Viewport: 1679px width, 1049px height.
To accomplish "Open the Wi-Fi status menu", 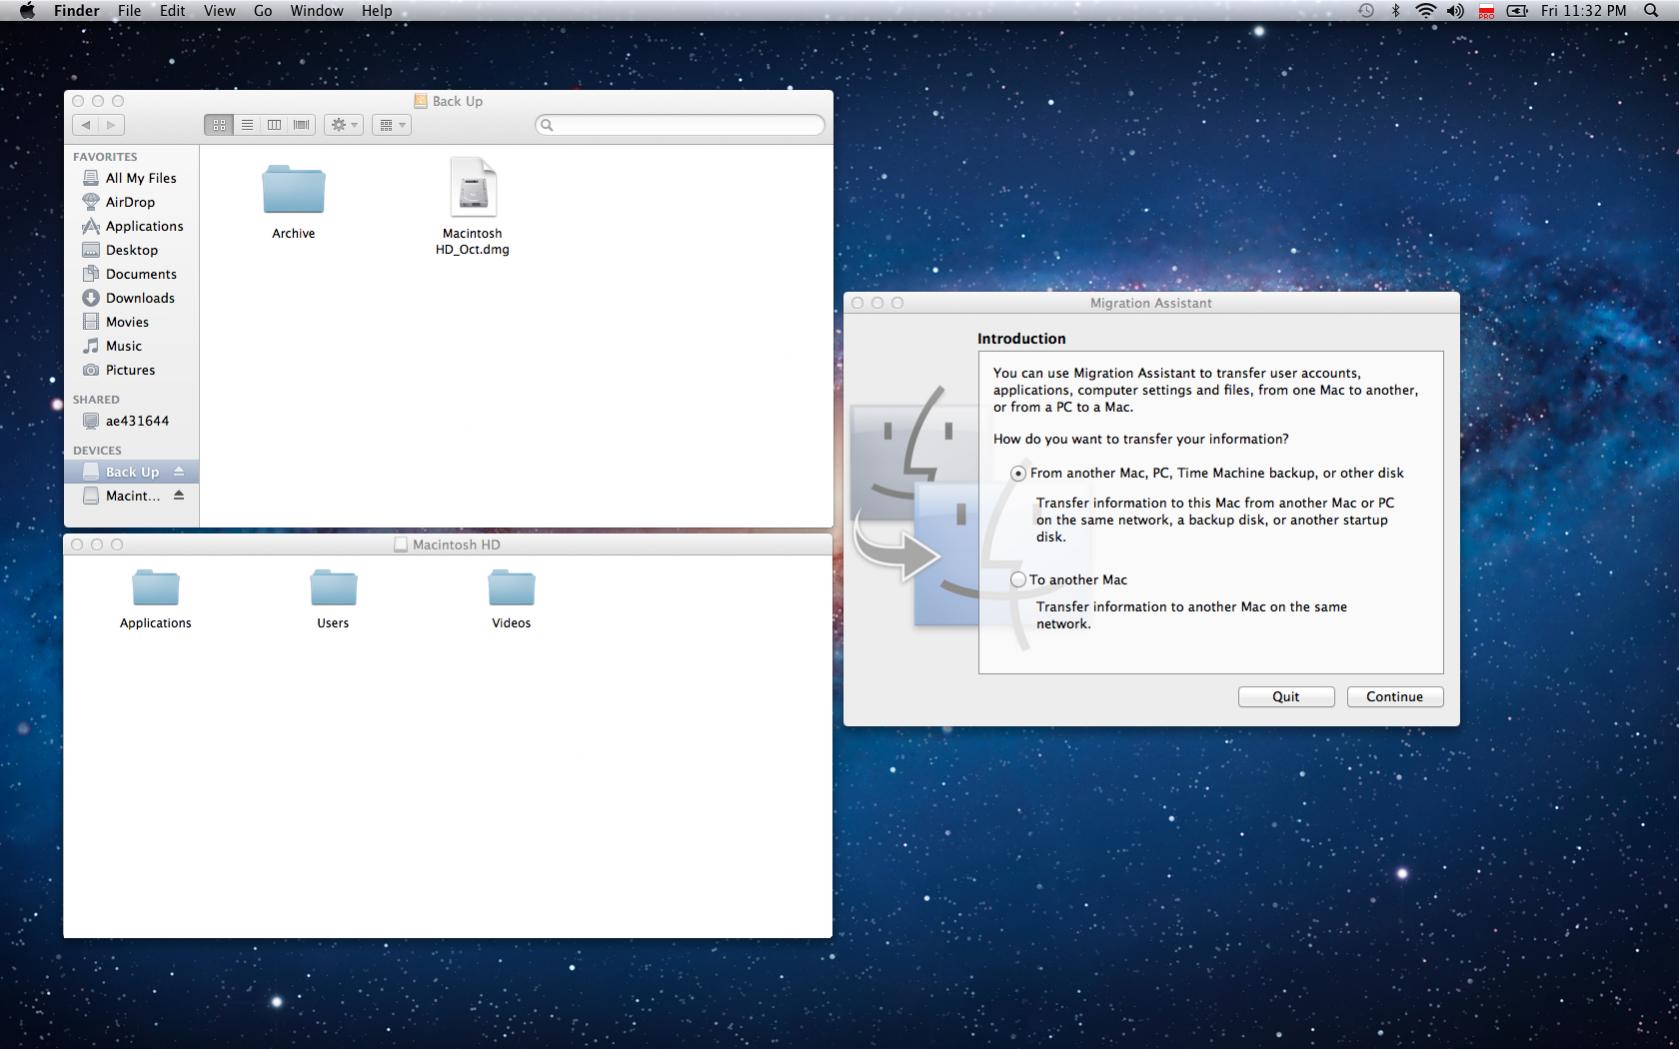I will coord(1426,11).
